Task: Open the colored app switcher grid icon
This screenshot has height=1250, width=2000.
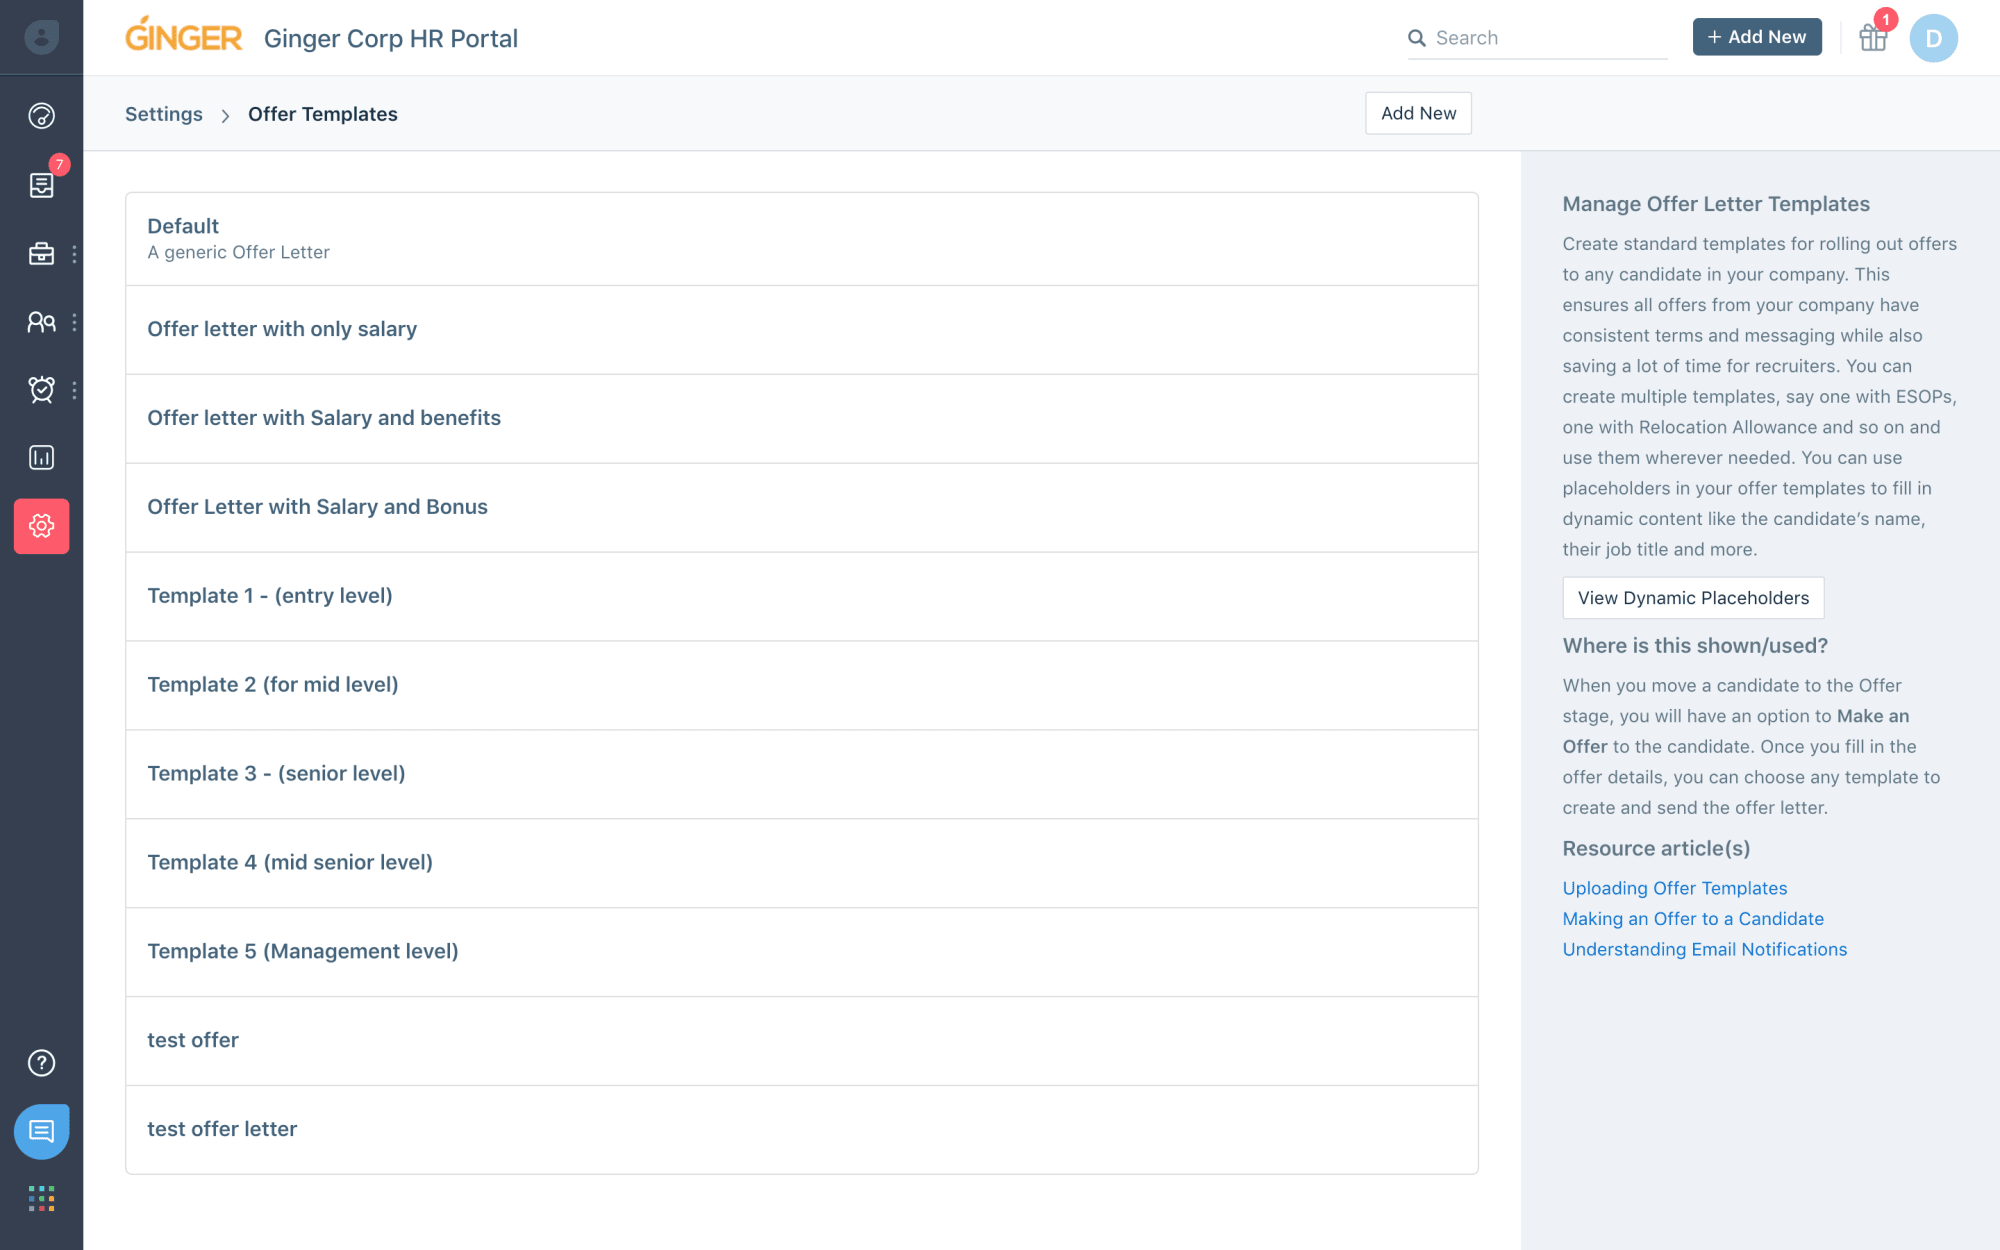Action: 41,1198
